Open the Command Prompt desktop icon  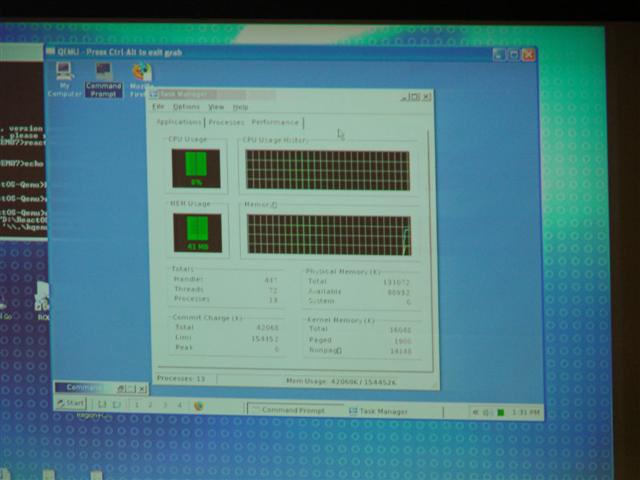(103, 73)
